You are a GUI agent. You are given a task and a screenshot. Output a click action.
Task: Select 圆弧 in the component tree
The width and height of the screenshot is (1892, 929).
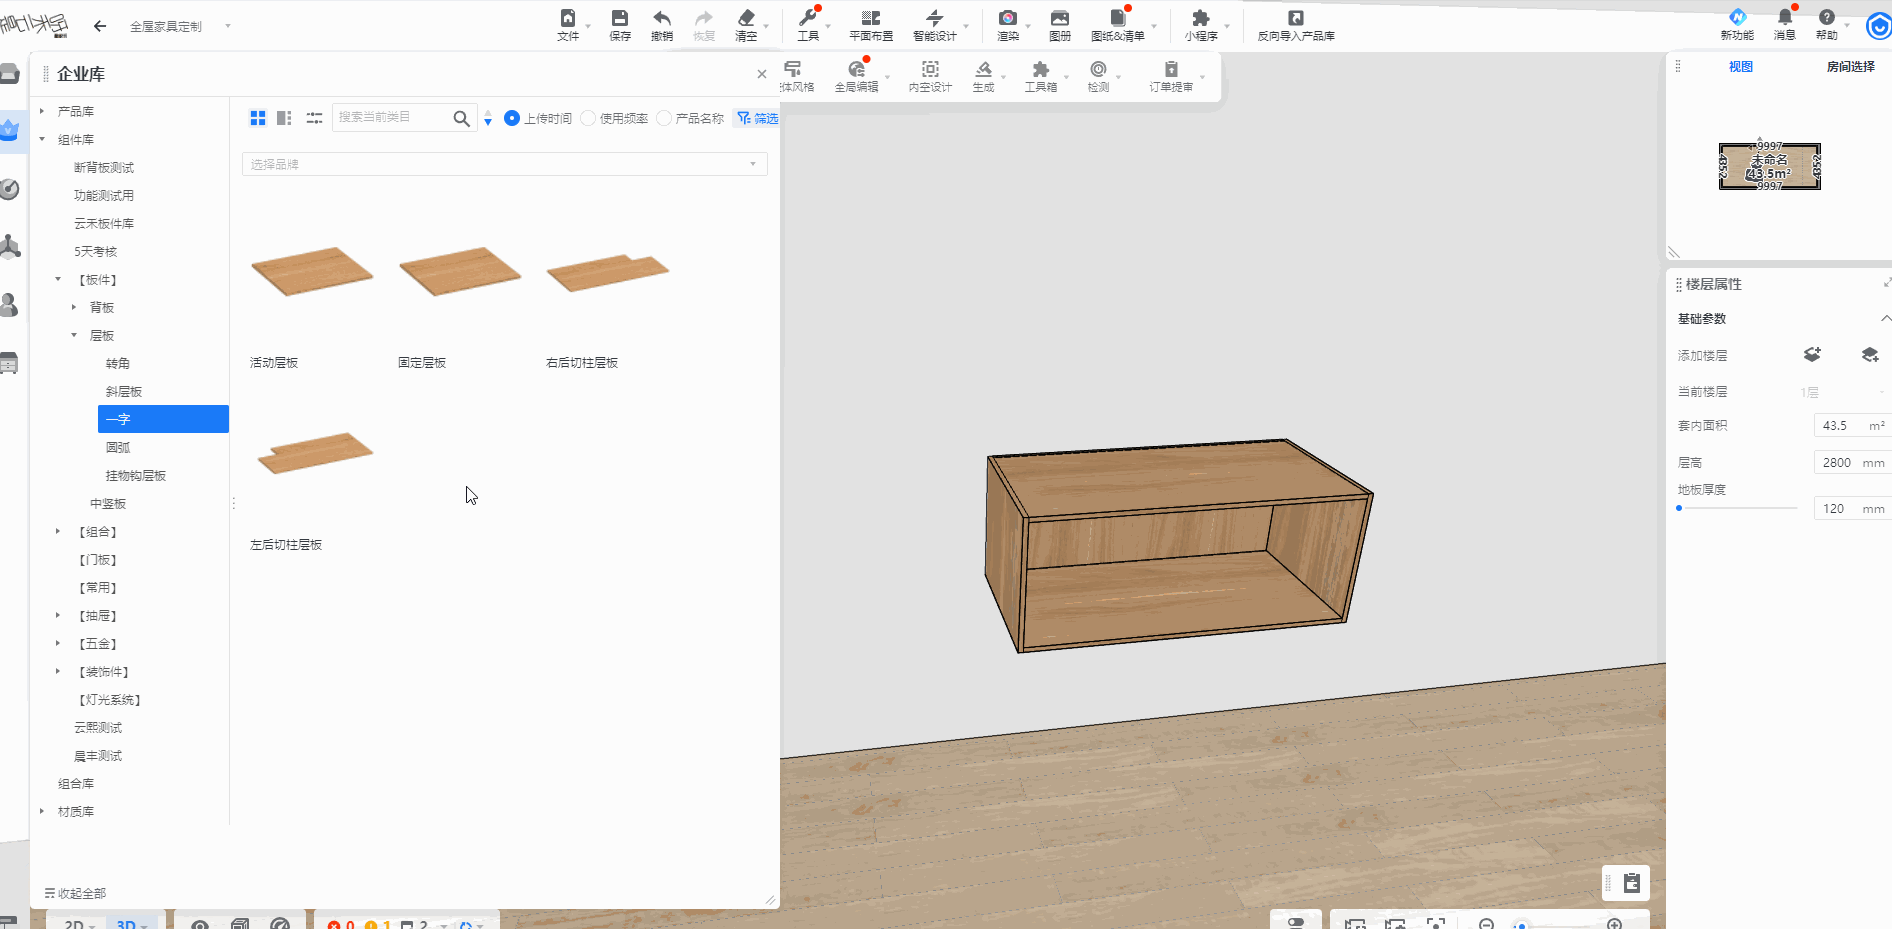(118, 448)
